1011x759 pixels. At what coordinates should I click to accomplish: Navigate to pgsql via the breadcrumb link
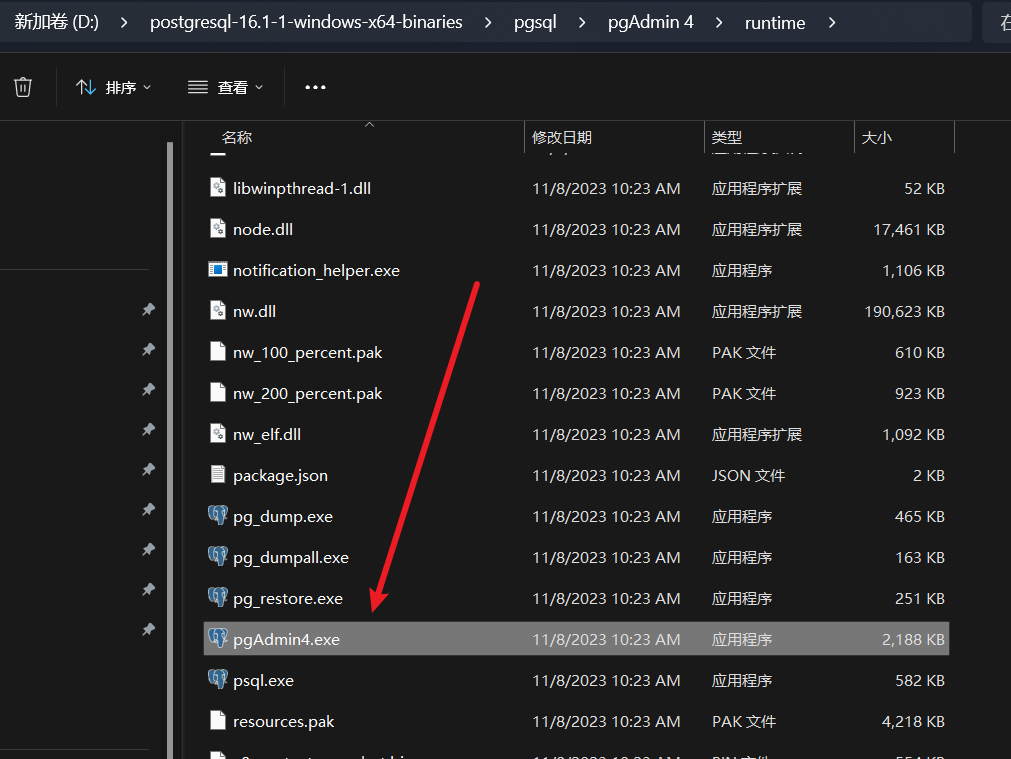(535, 20)
